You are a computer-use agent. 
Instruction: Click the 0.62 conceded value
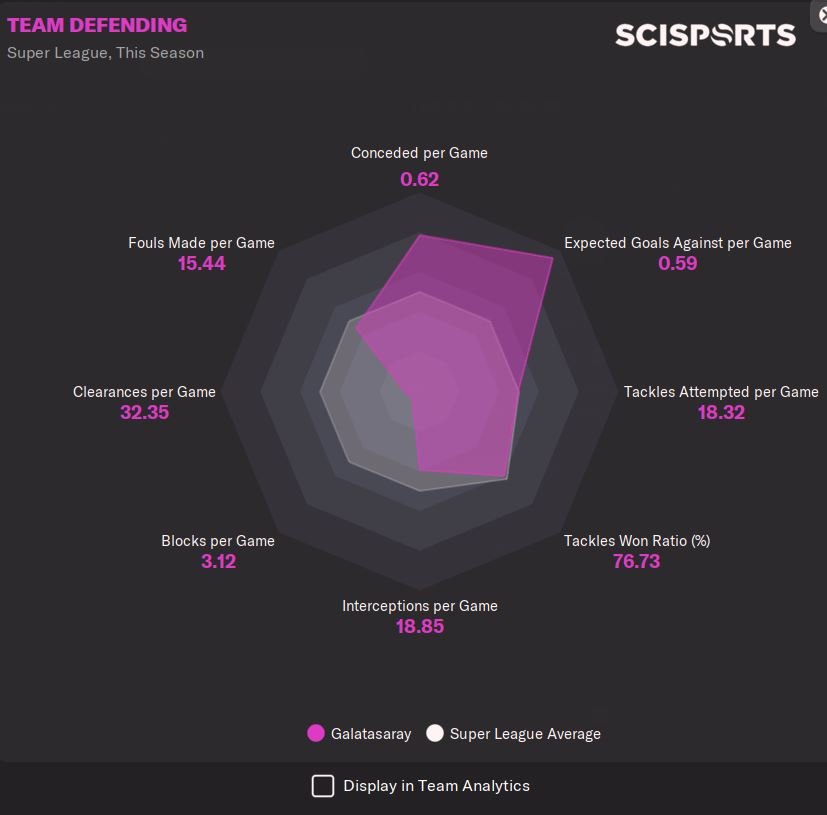(419, 180)
